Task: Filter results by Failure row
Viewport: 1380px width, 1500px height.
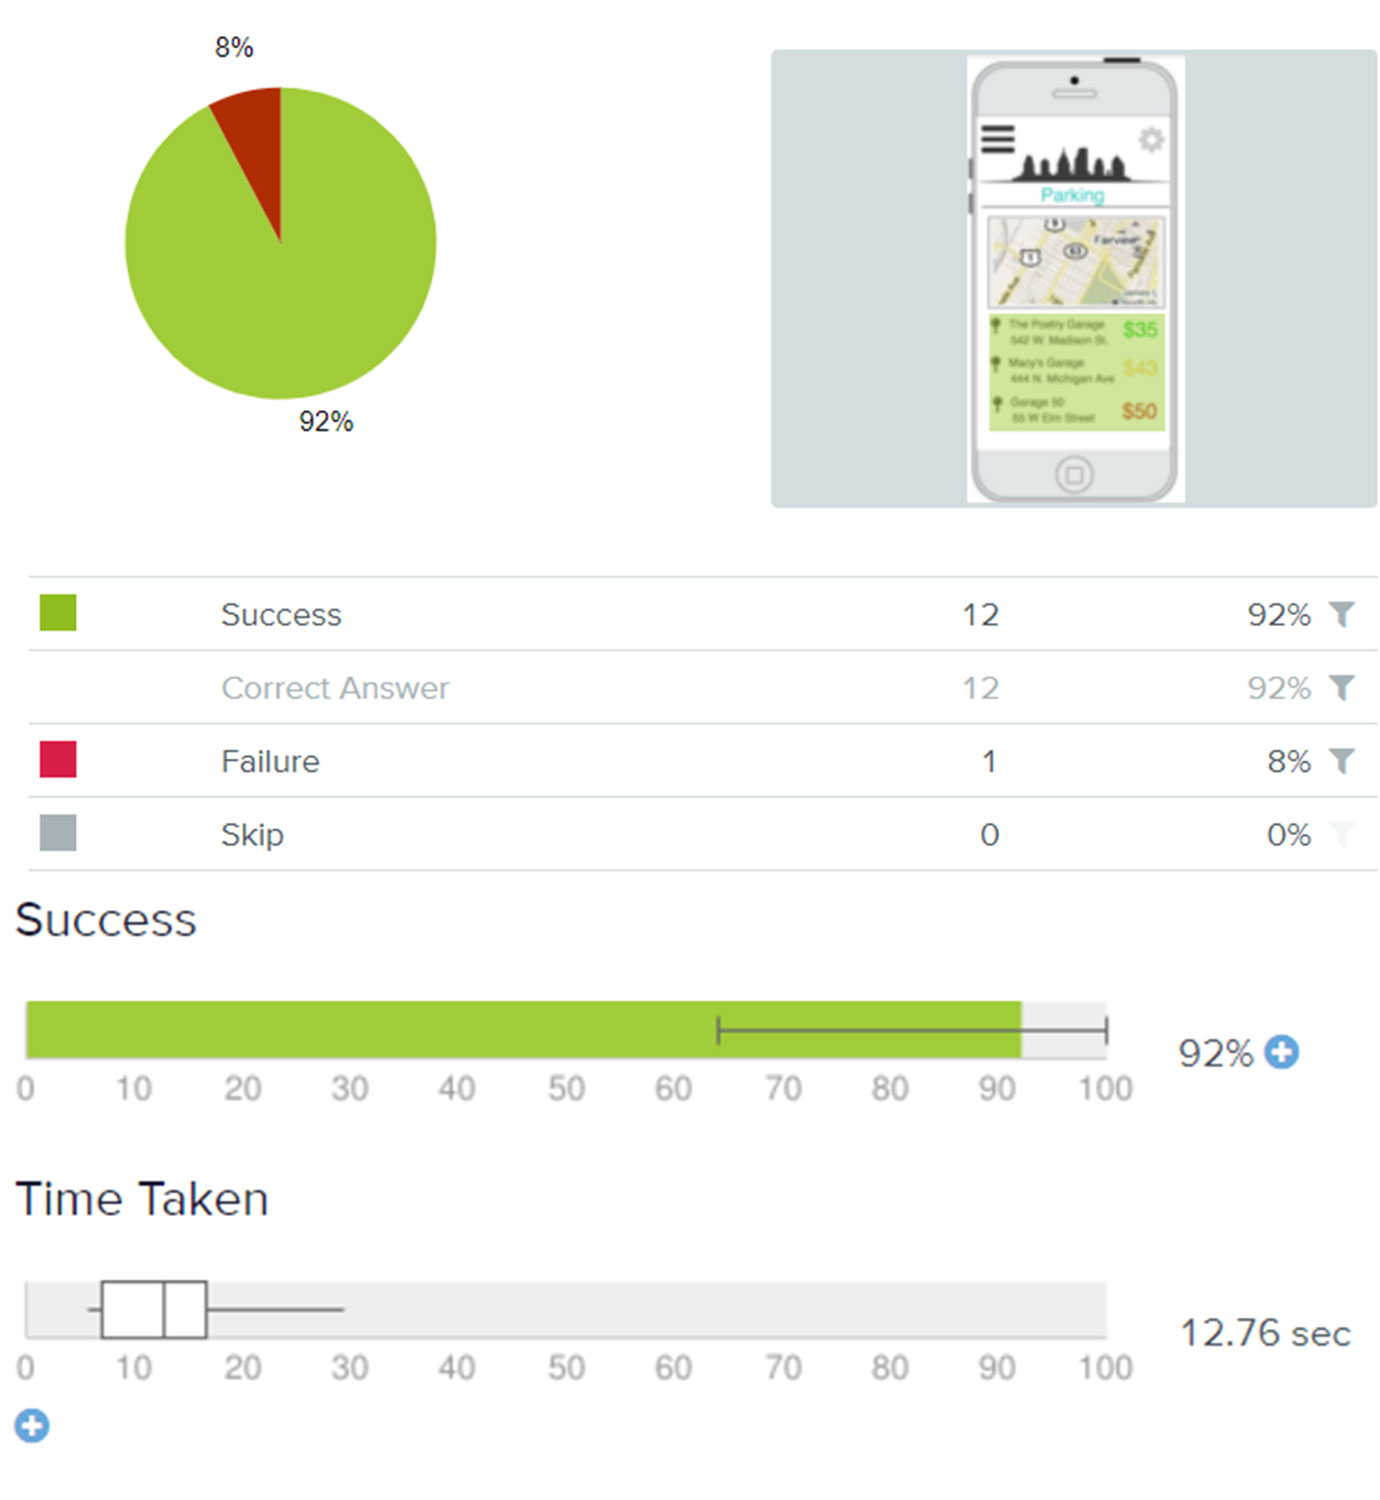Action: (1341, 761)
